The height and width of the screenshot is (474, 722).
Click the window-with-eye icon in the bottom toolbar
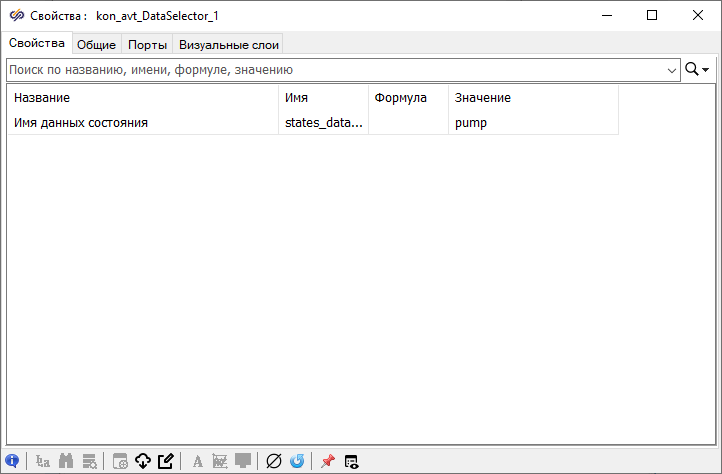[x=351, y=461]
